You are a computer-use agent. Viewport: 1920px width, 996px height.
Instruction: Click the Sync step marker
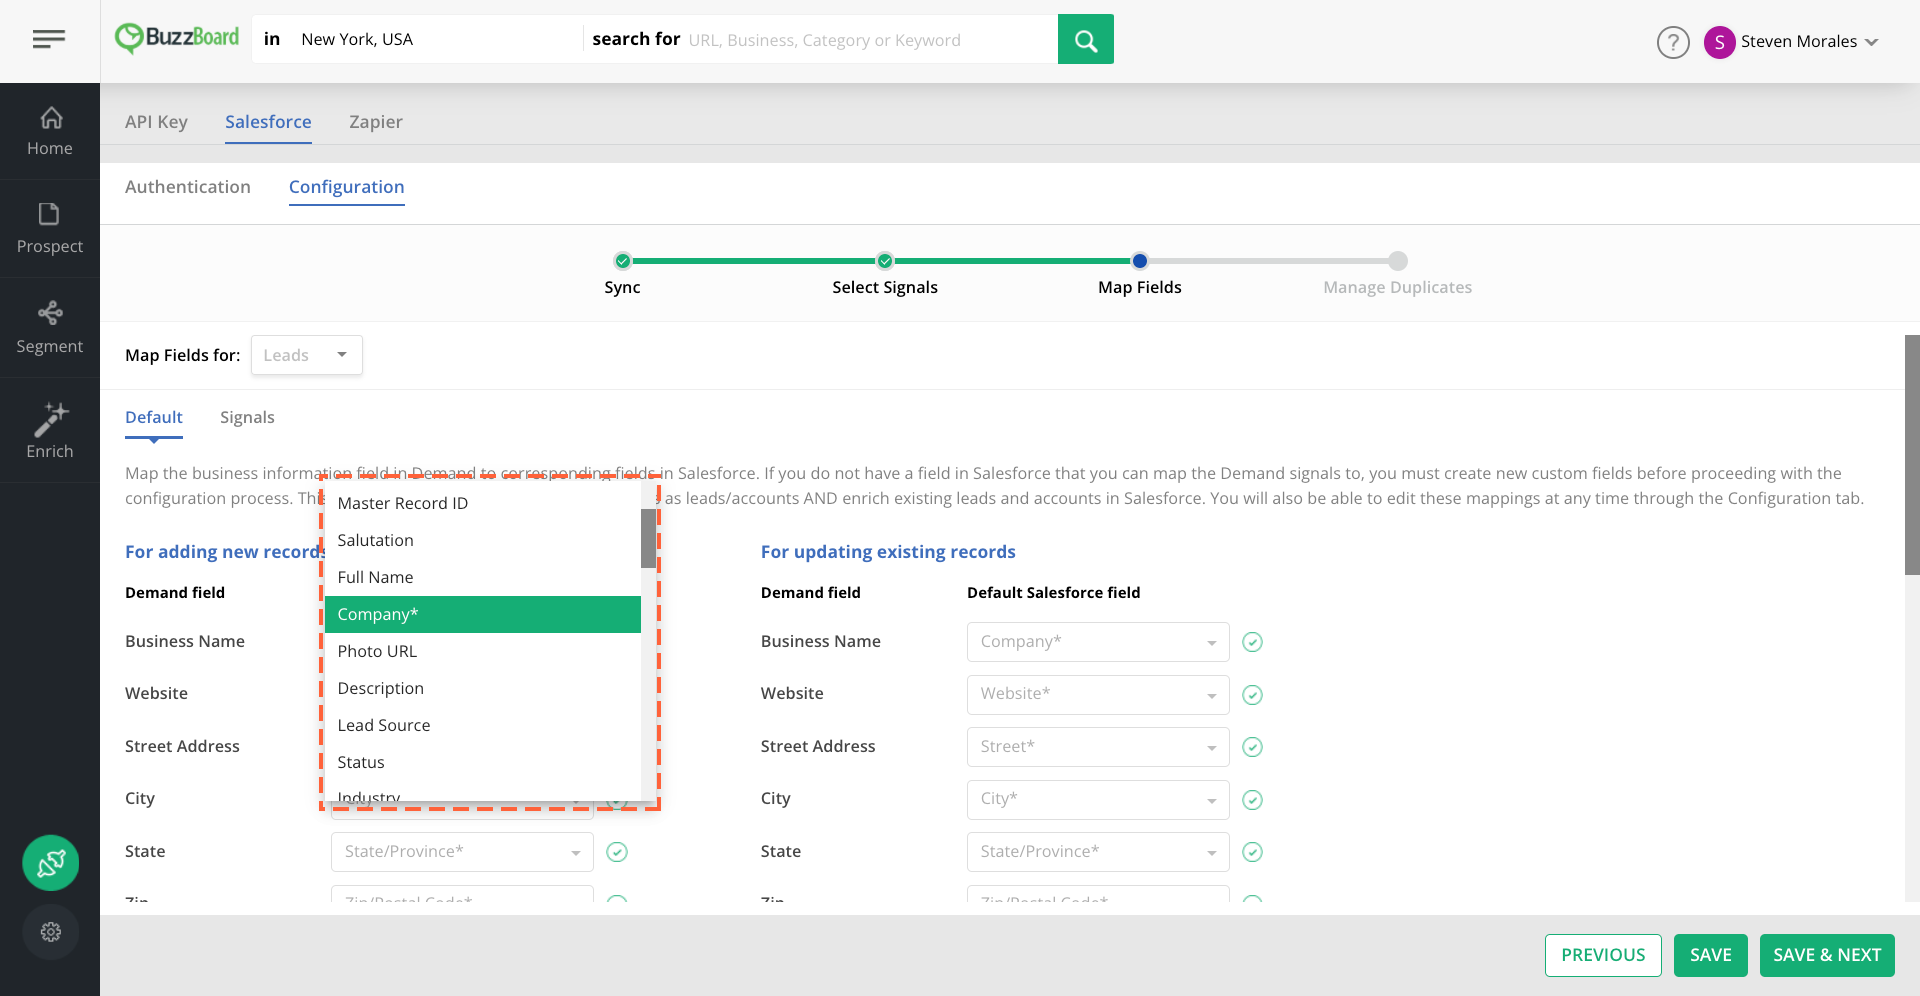(x=623, y=261)
